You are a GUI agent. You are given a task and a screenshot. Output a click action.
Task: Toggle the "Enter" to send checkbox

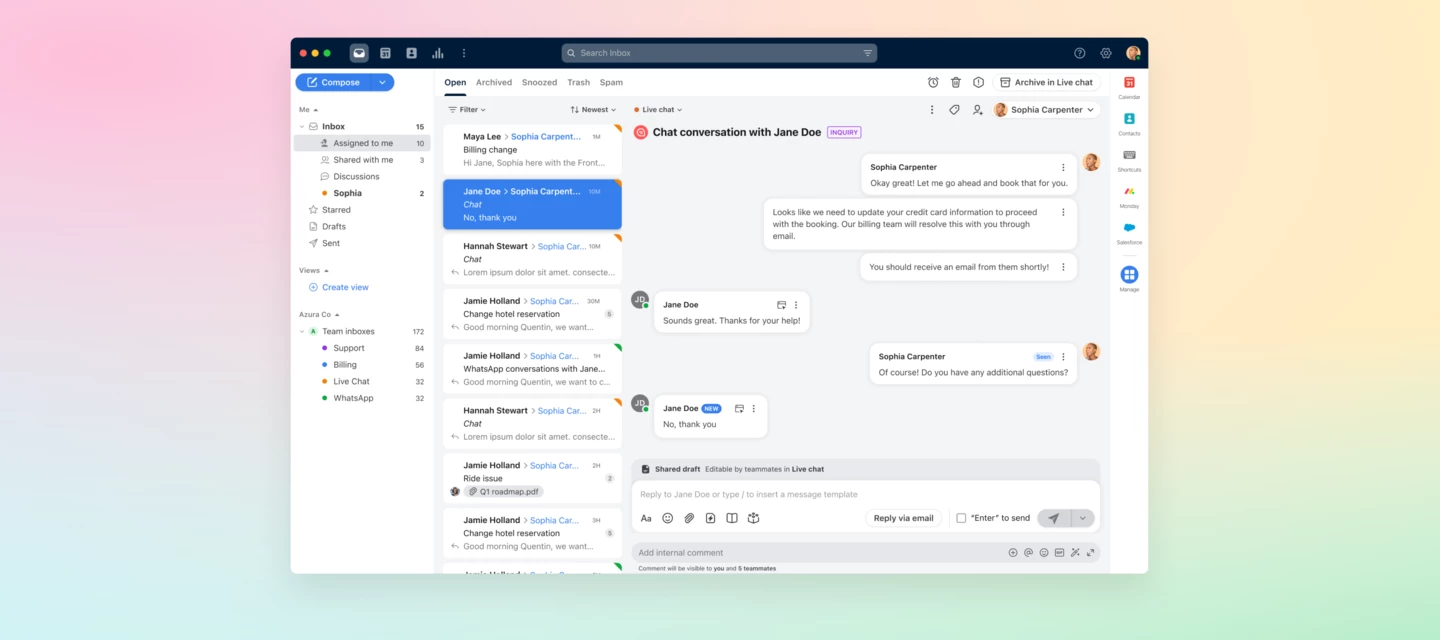coord(961,518)
